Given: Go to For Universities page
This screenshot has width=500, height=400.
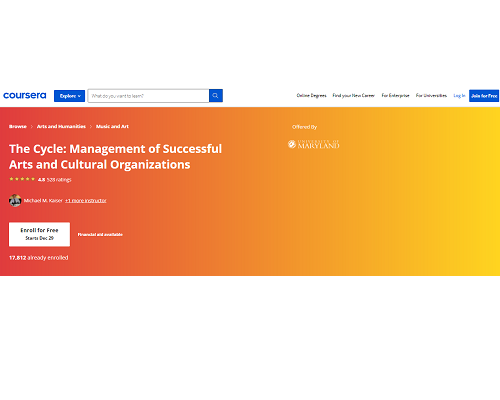Looking at the screenshot, I should [431, 96].
